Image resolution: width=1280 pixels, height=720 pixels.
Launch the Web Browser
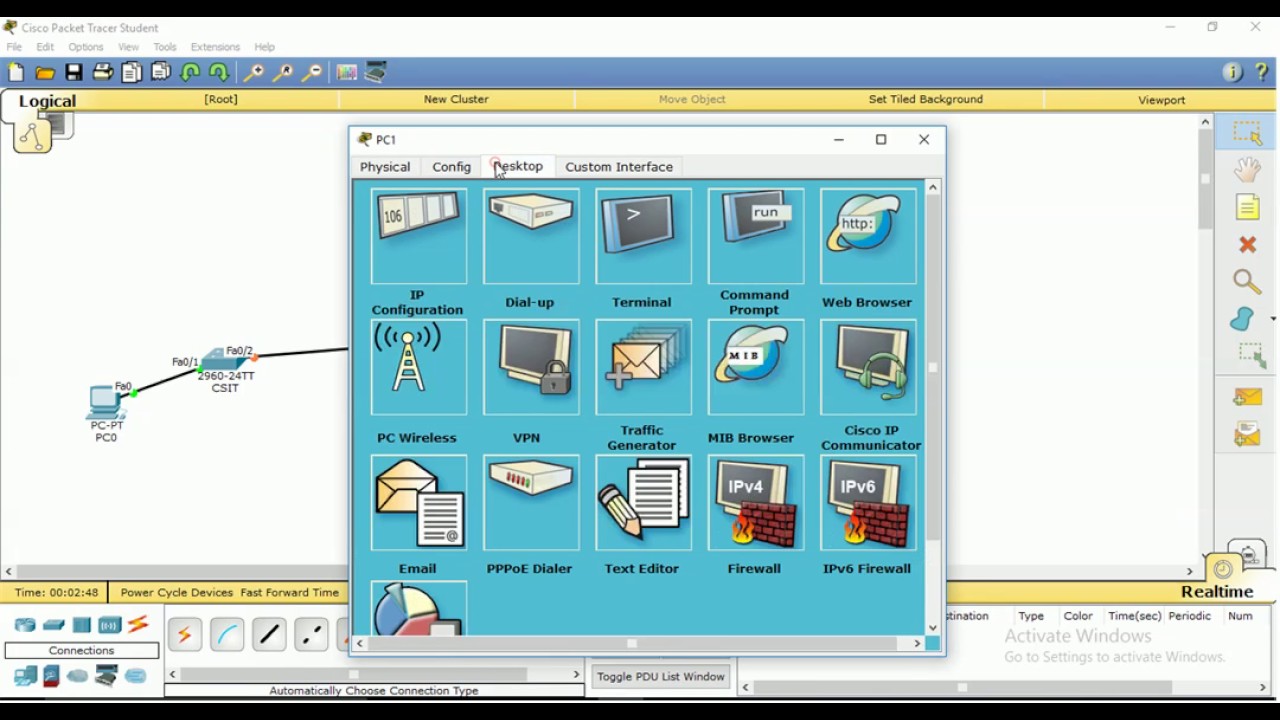point(867,236)
